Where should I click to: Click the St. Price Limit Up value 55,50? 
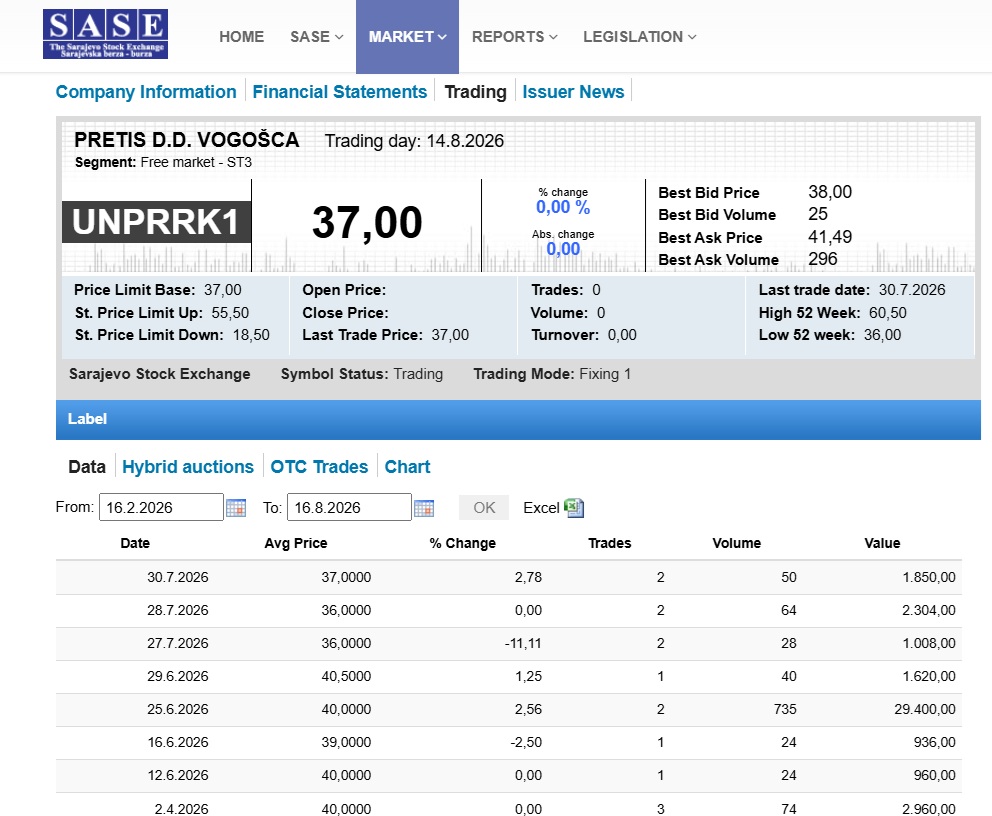230,313
